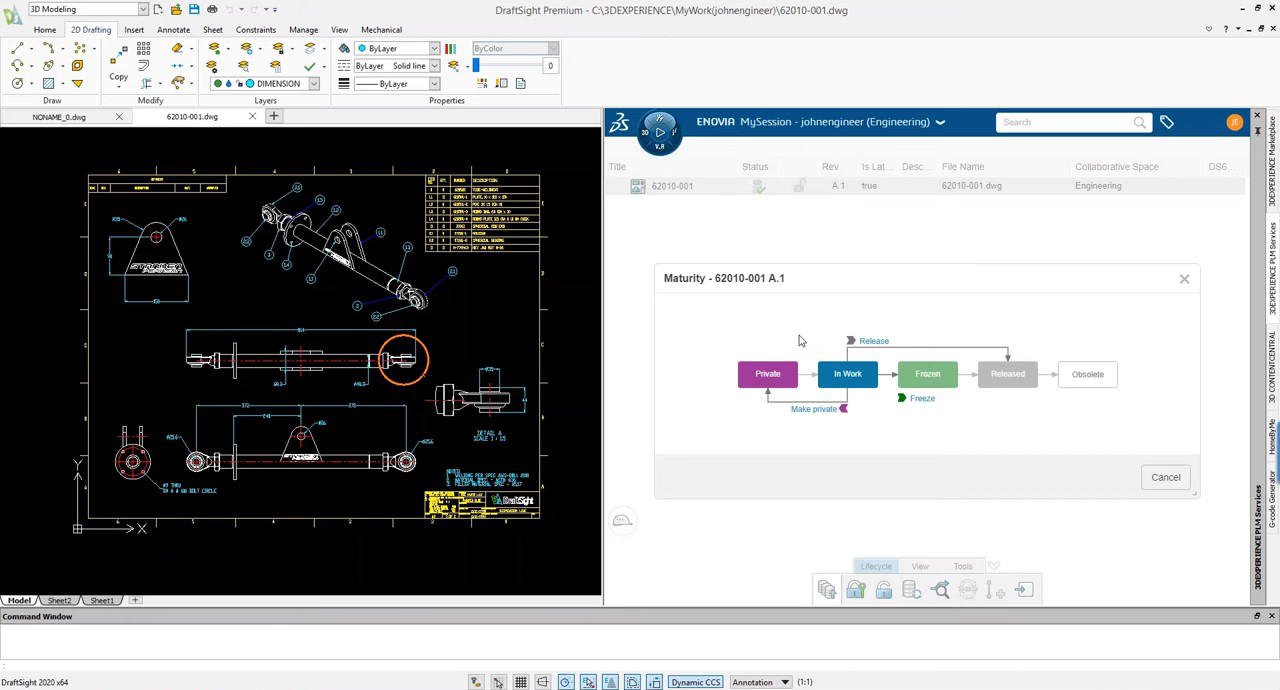This screenshot has height=690, width=1280.
Task: Open the Annotation scale dropdown
Action: coord(785,682)
